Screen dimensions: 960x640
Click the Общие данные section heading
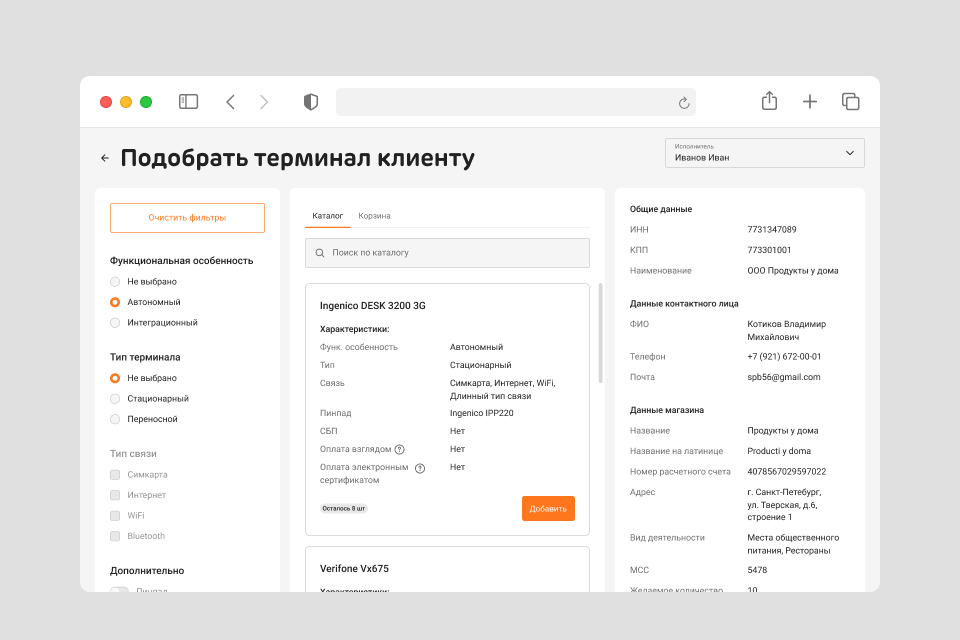pos(661,209)
